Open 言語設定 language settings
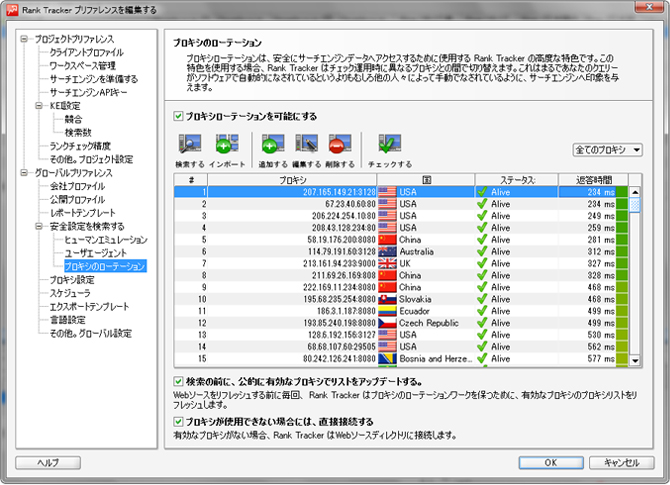The width and height of the screenshot is (670, 485). click(x=68, y=320)
